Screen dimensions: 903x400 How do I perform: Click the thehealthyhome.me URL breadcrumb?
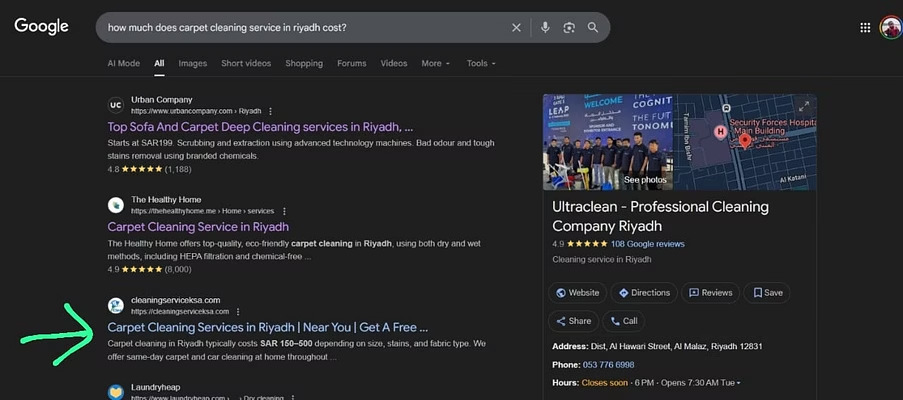202,211
